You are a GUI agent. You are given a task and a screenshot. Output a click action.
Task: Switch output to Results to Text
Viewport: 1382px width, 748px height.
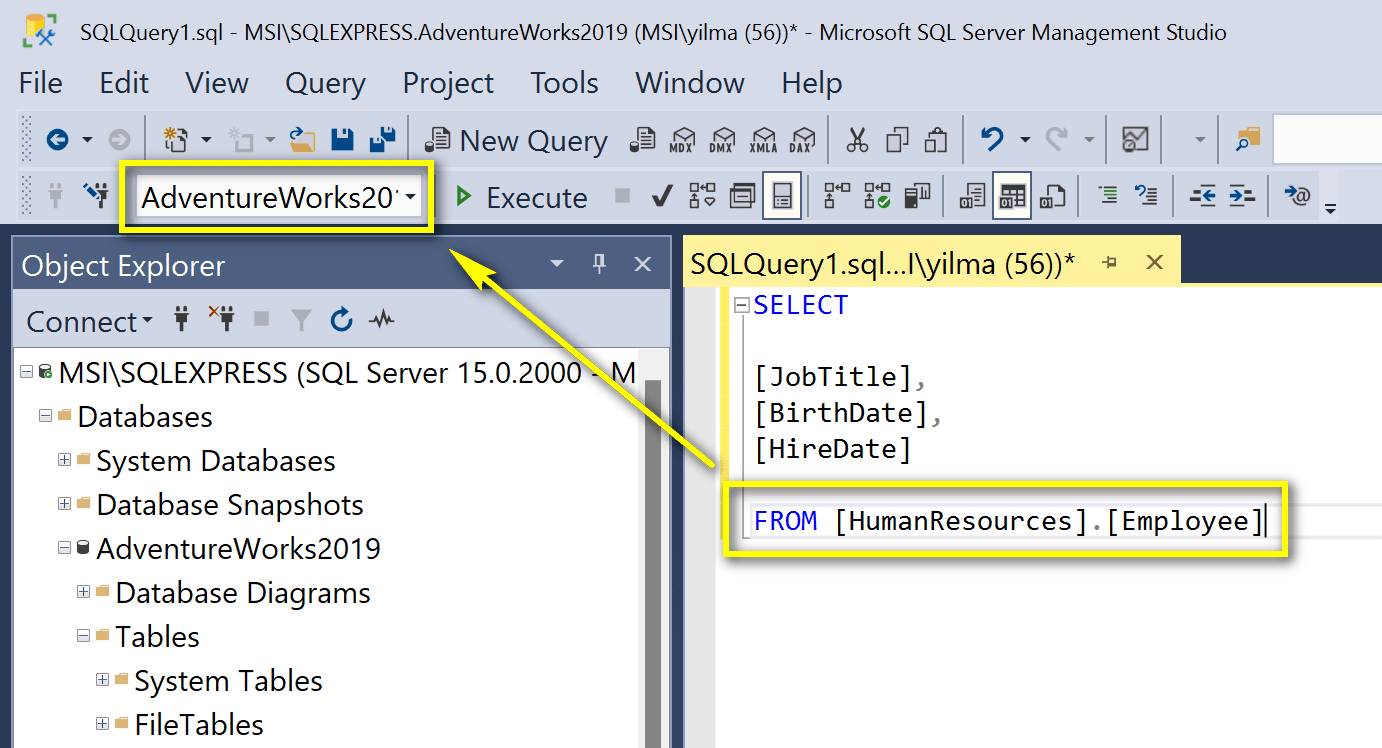pos(972,196)
